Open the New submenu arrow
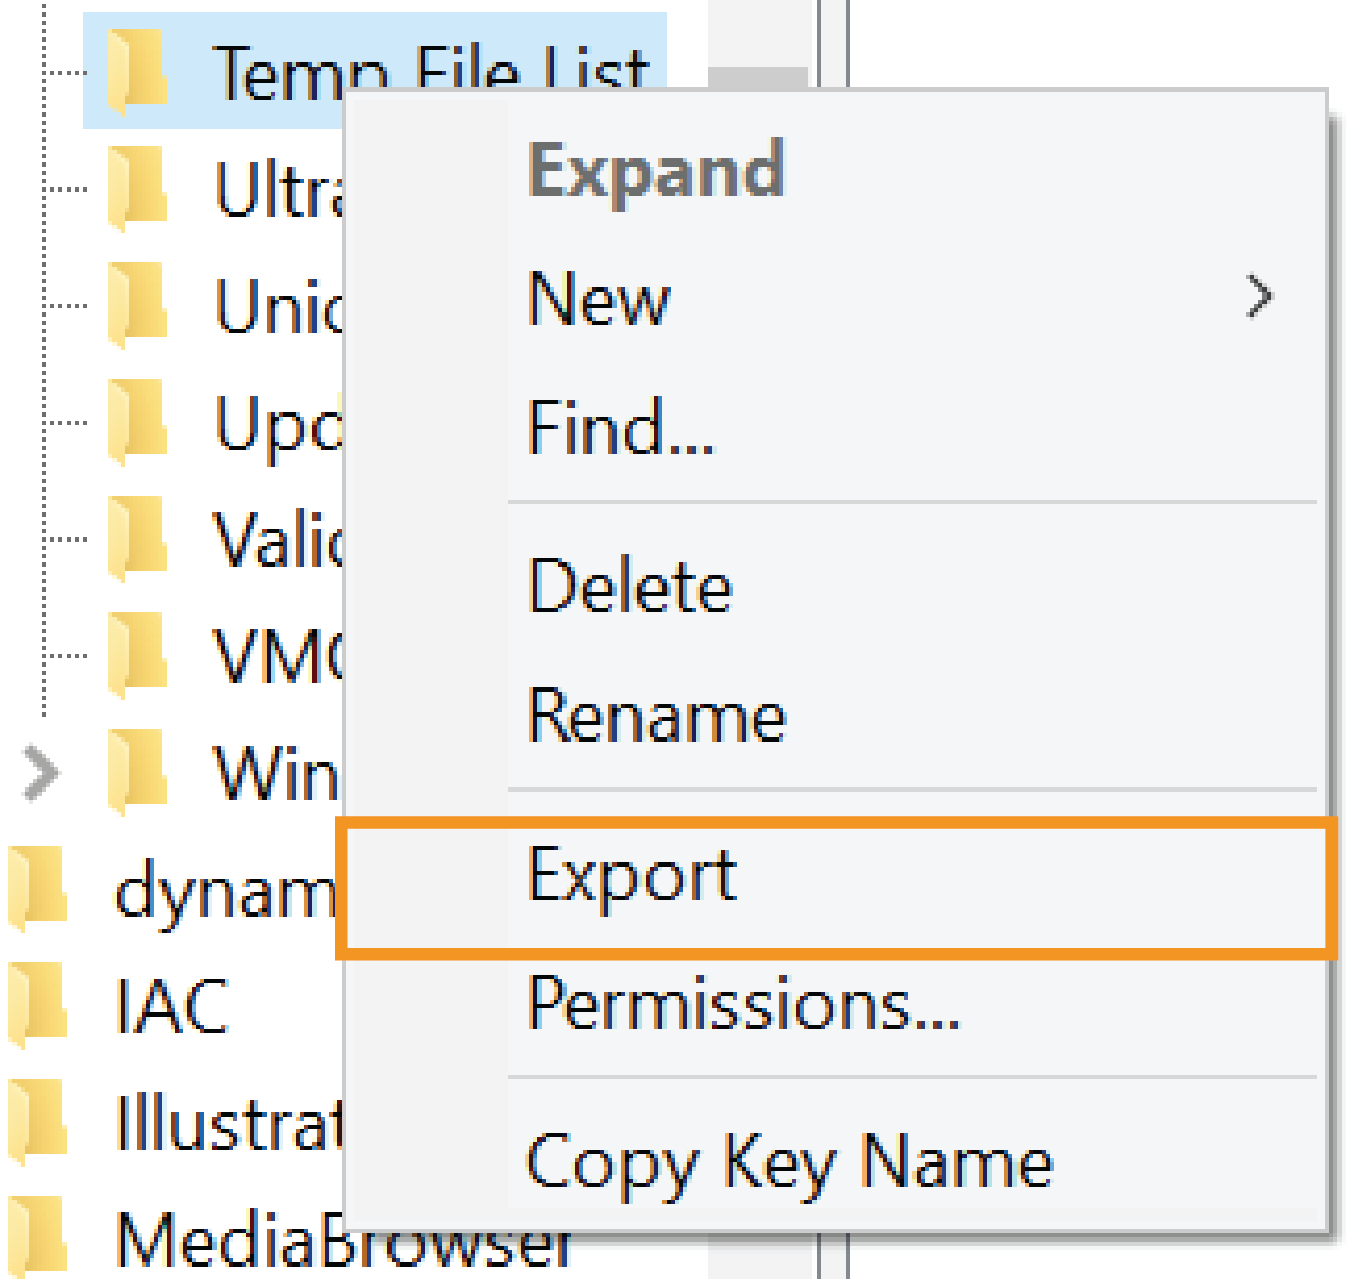 click(1262, 297)
